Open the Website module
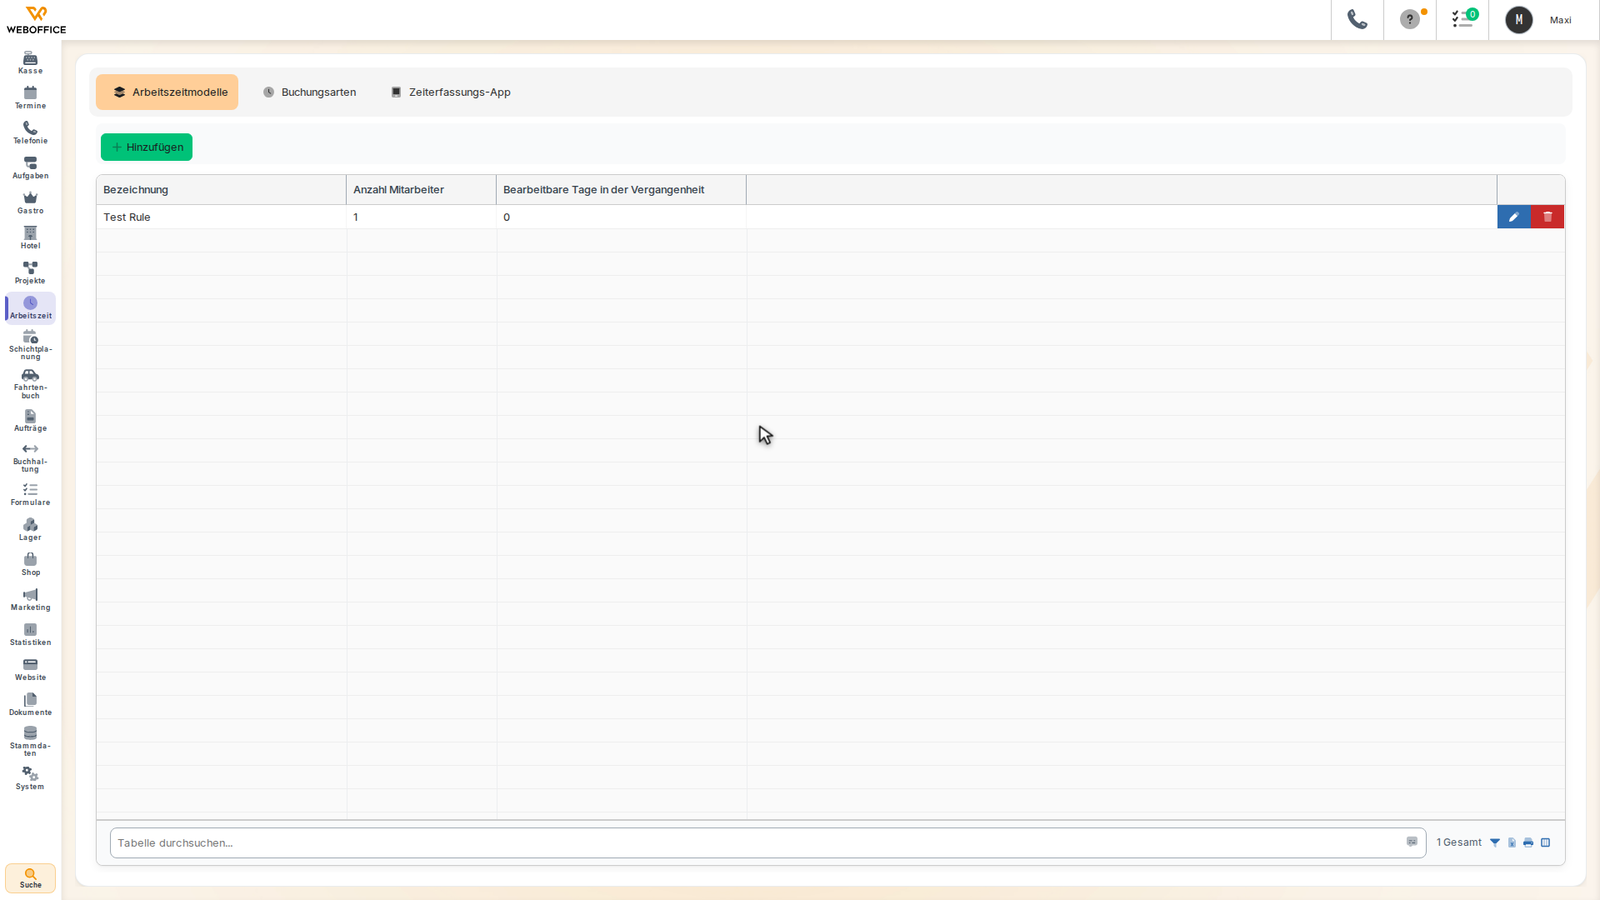Screen dimensions: 1600x900 (x=30, y=669)
